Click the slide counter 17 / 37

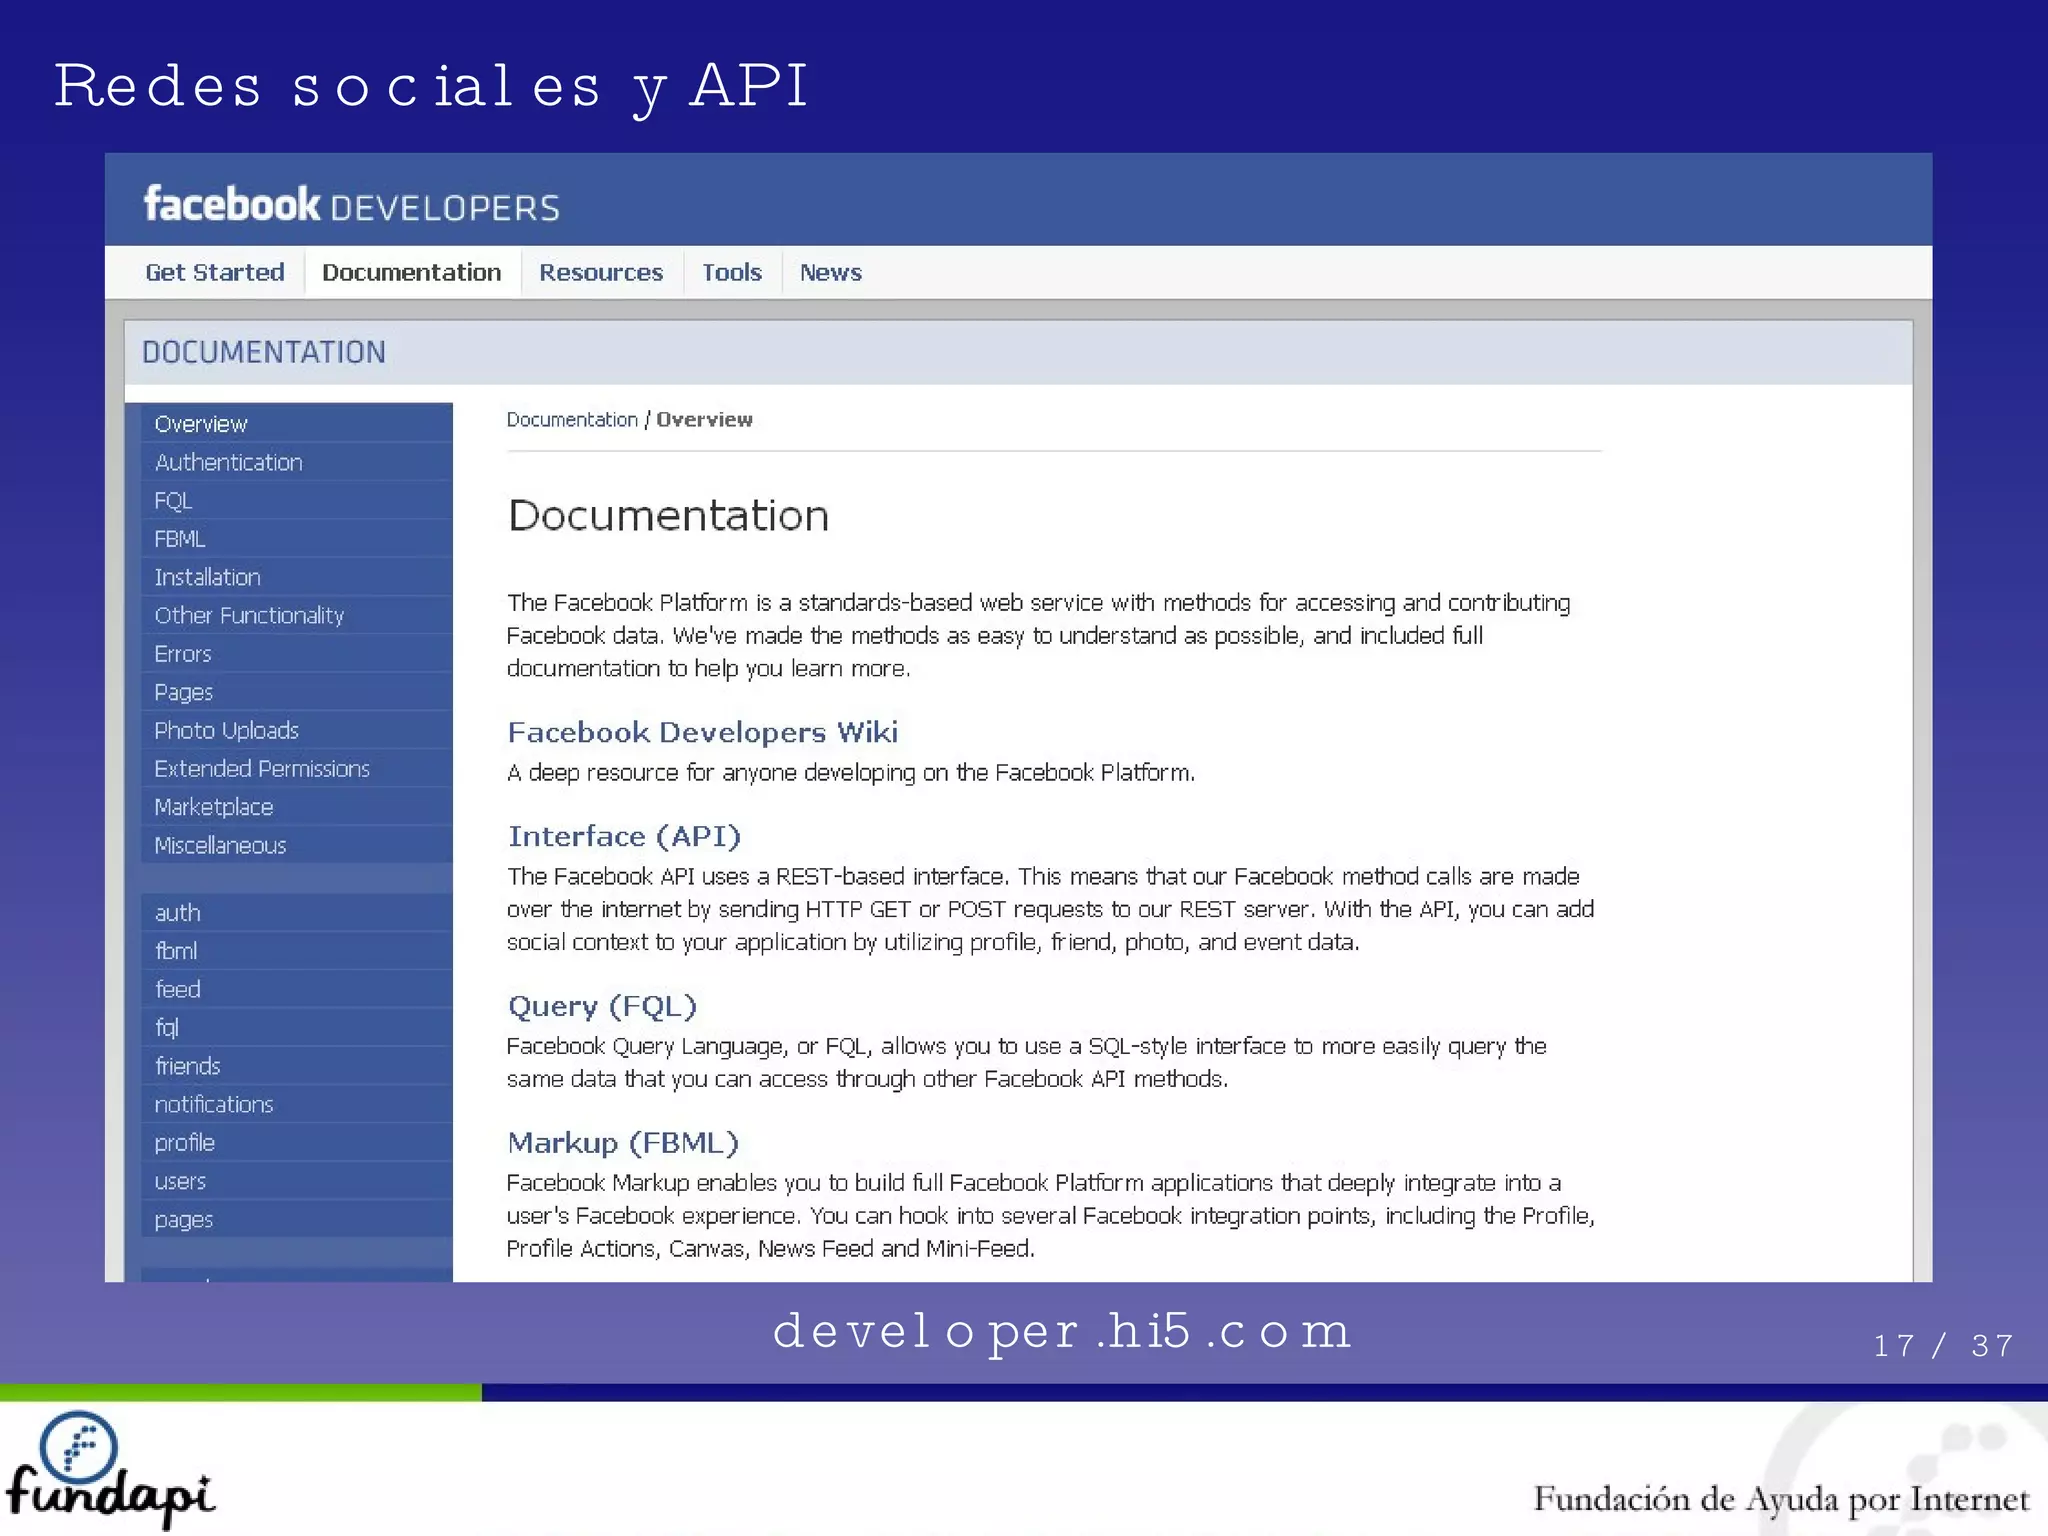tap(1943, 1346)
